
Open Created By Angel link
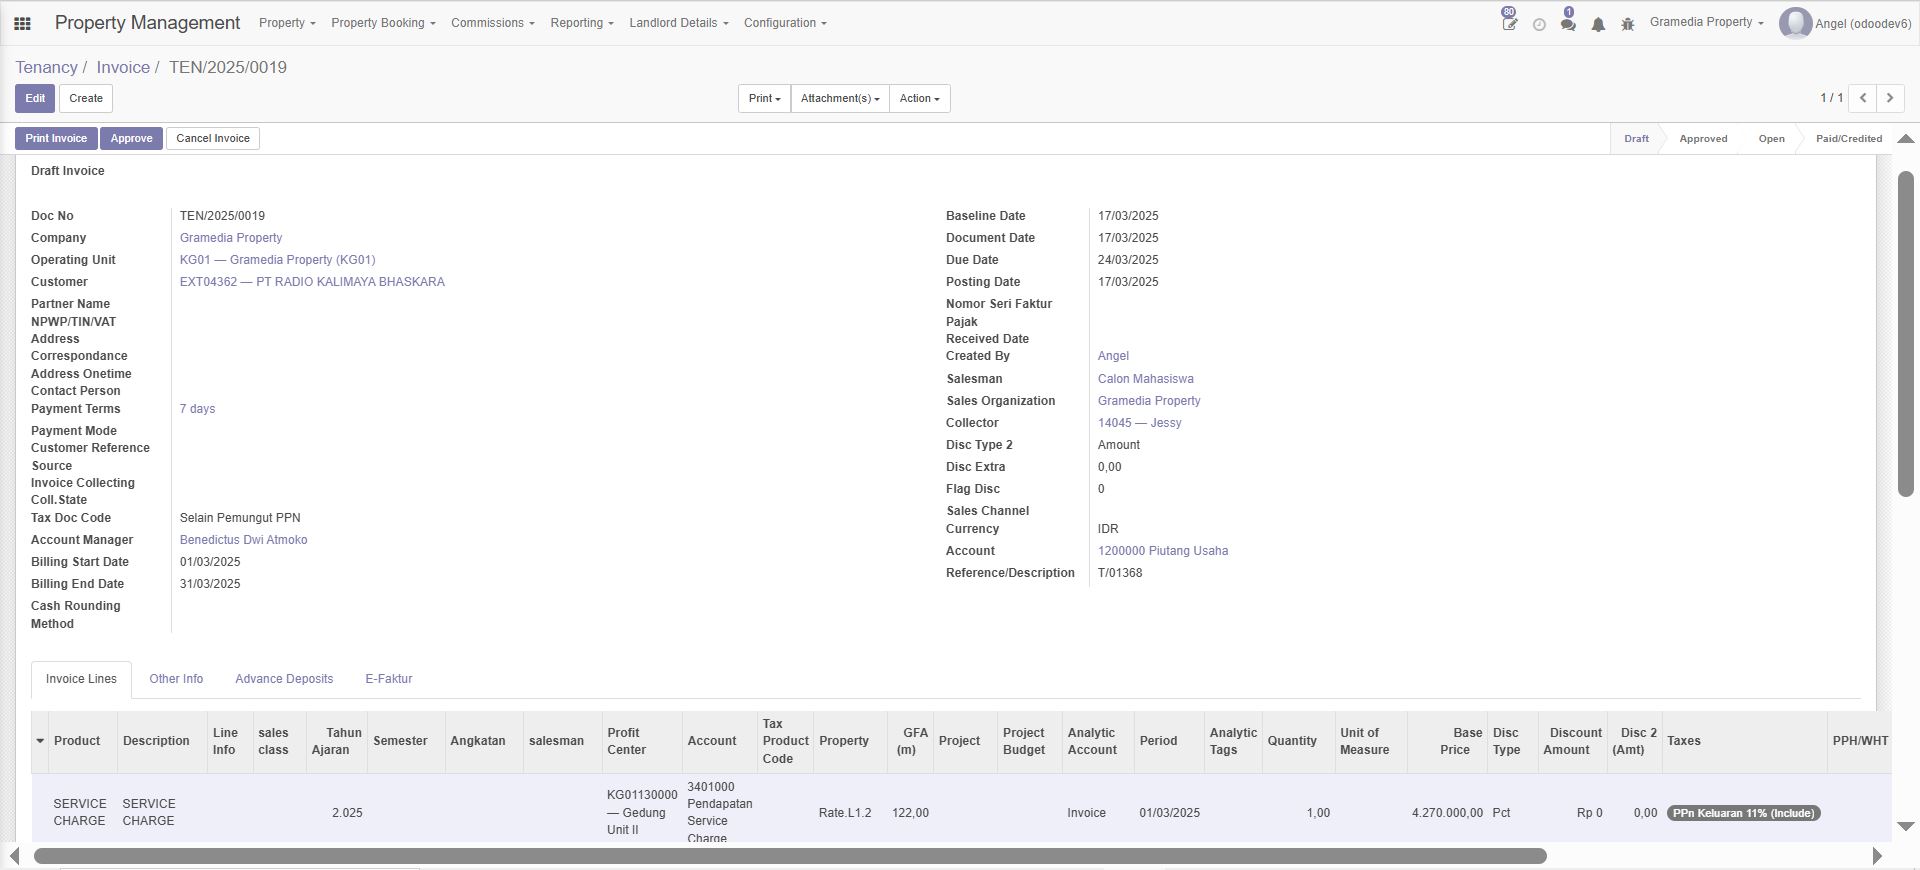(1113, 356)
